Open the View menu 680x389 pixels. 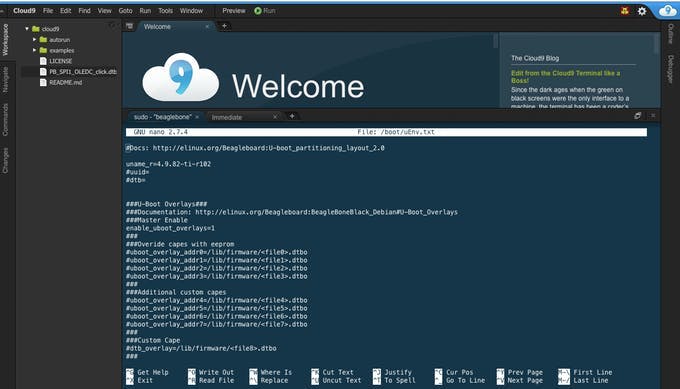coord(105,11)
